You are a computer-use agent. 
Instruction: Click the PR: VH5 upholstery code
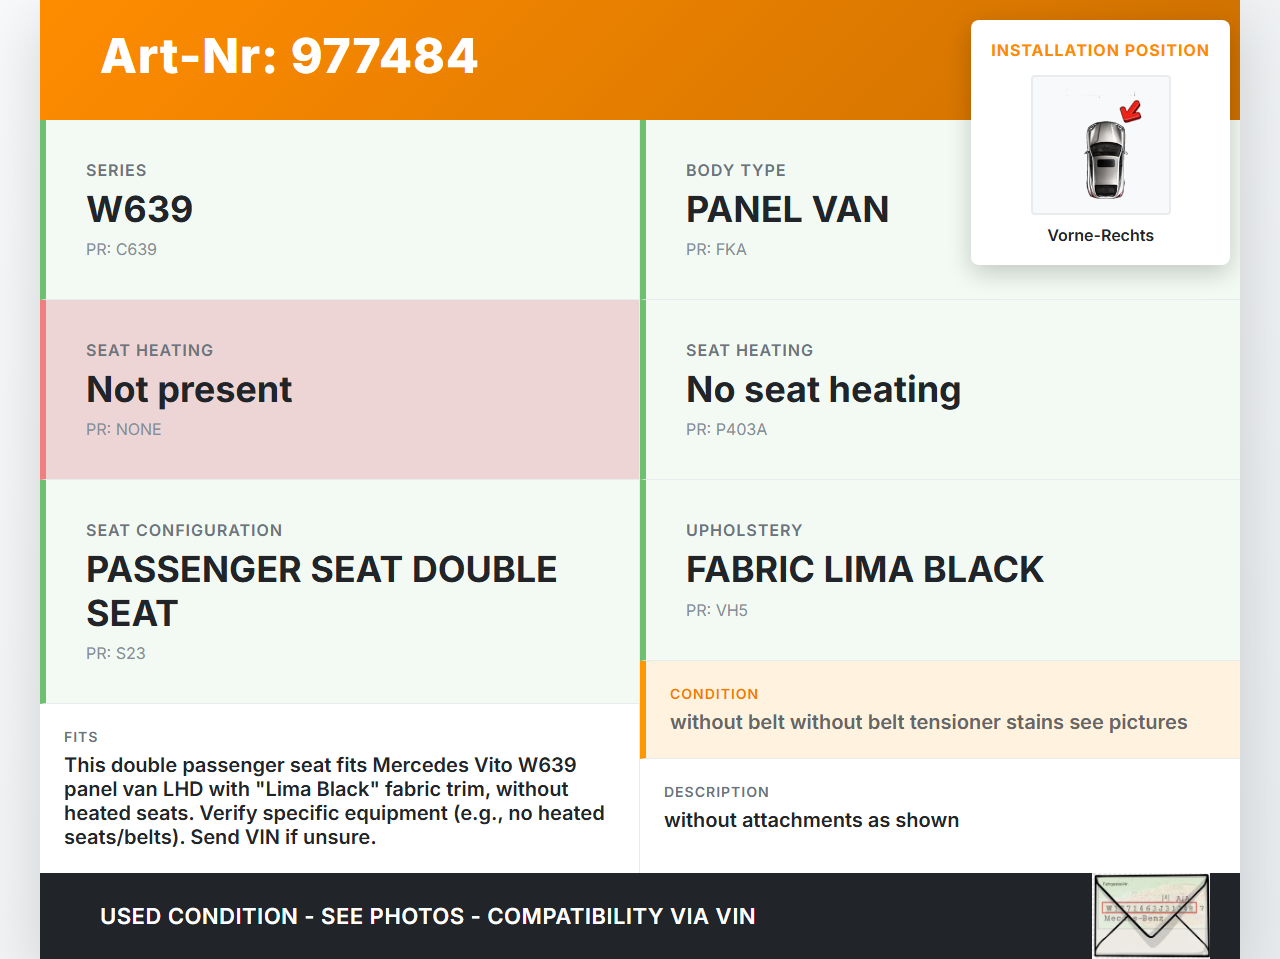pos(716,610)
